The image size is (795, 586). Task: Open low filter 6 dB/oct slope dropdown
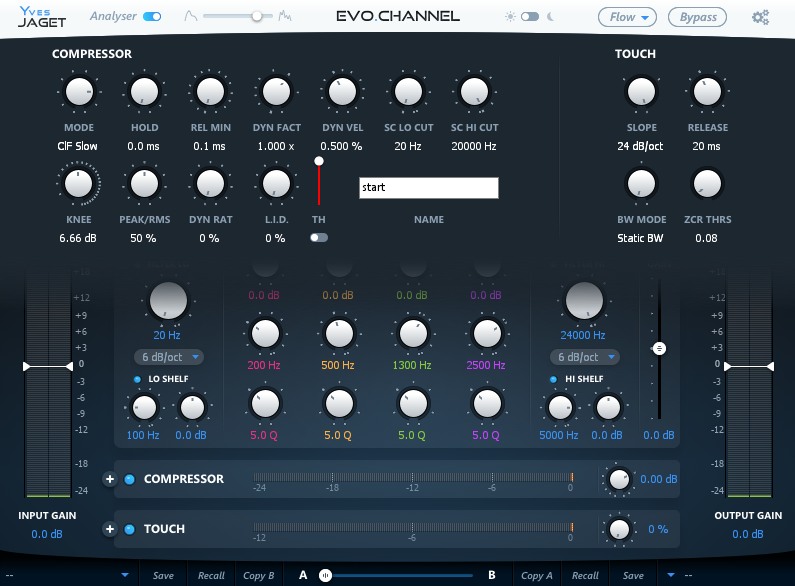(x=169, y=357)
